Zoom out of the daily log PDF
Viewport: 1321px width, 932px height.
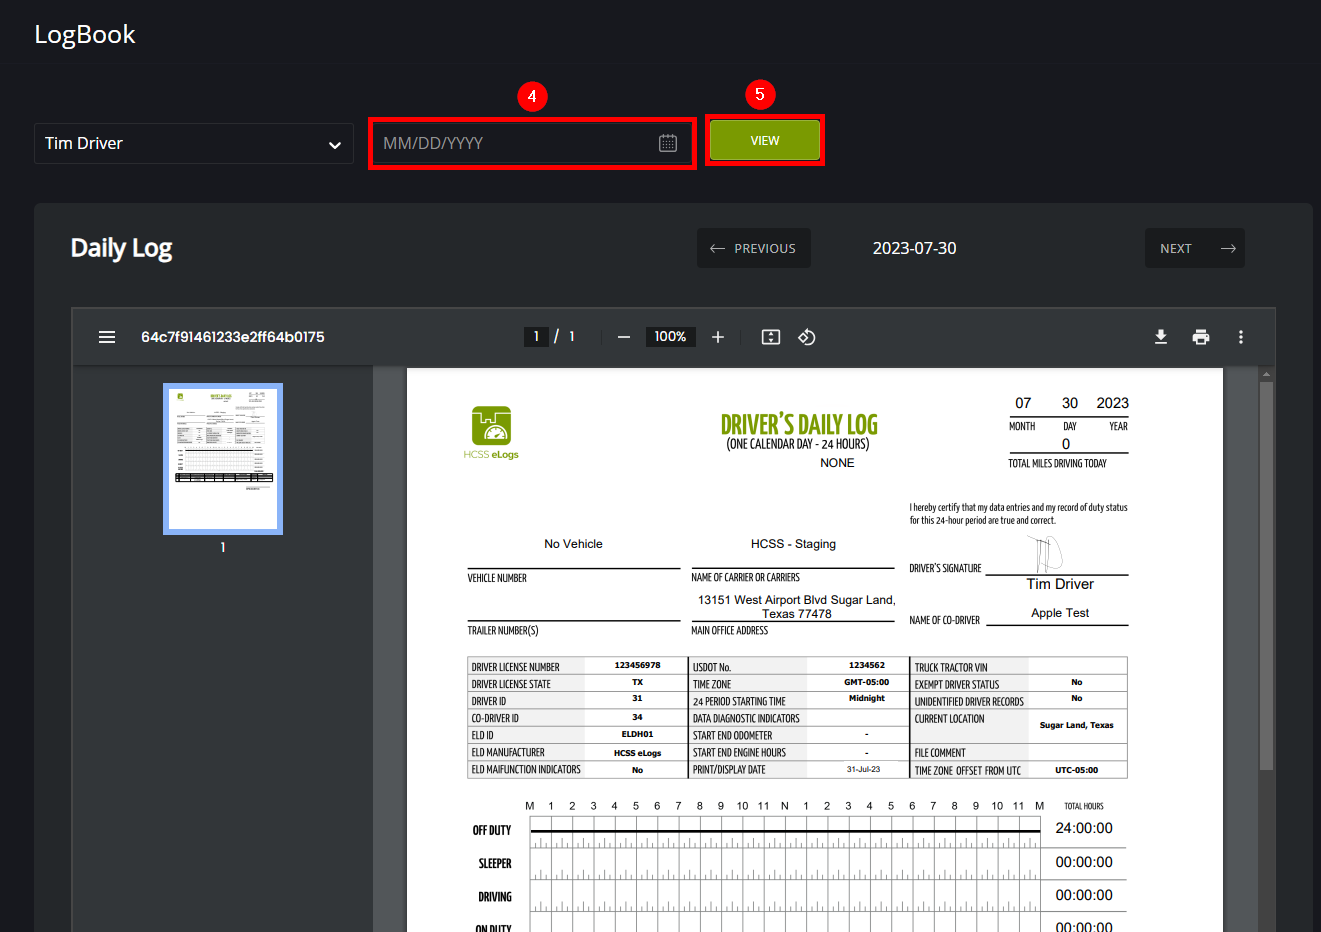point(623,337)
